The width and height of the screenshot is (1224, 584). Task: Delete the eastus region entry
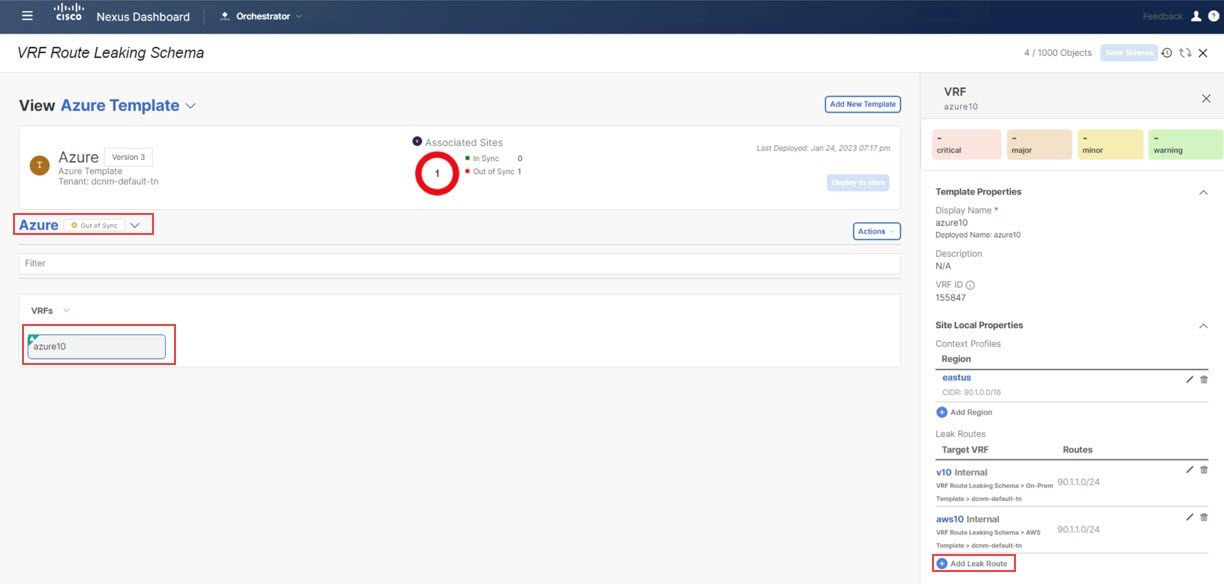coord(1203,380)
